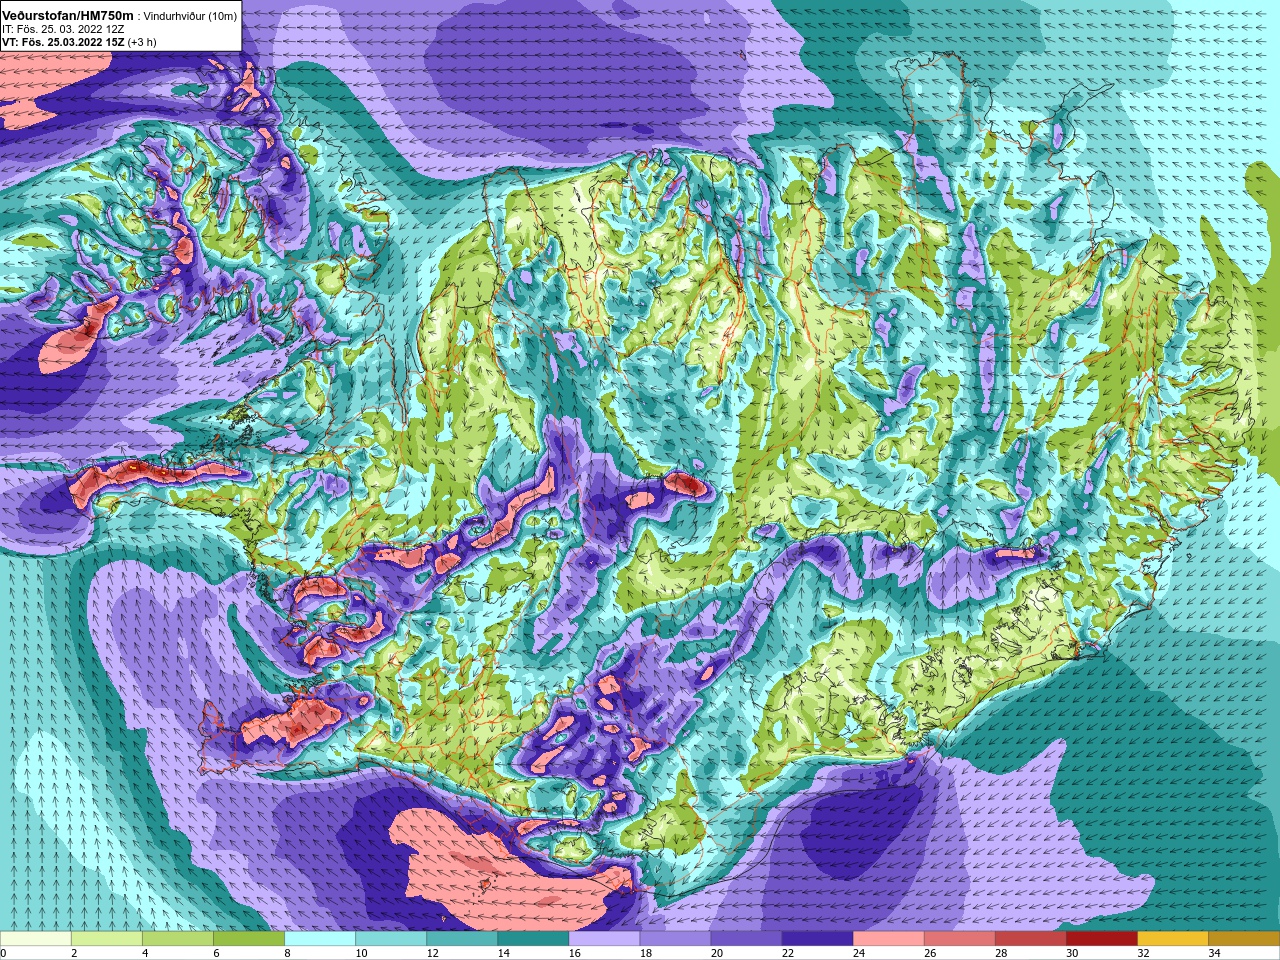Screen dimensions: 1280x960
Task: Select the ochre legend swatch above 34
Action: point(1243,940)
